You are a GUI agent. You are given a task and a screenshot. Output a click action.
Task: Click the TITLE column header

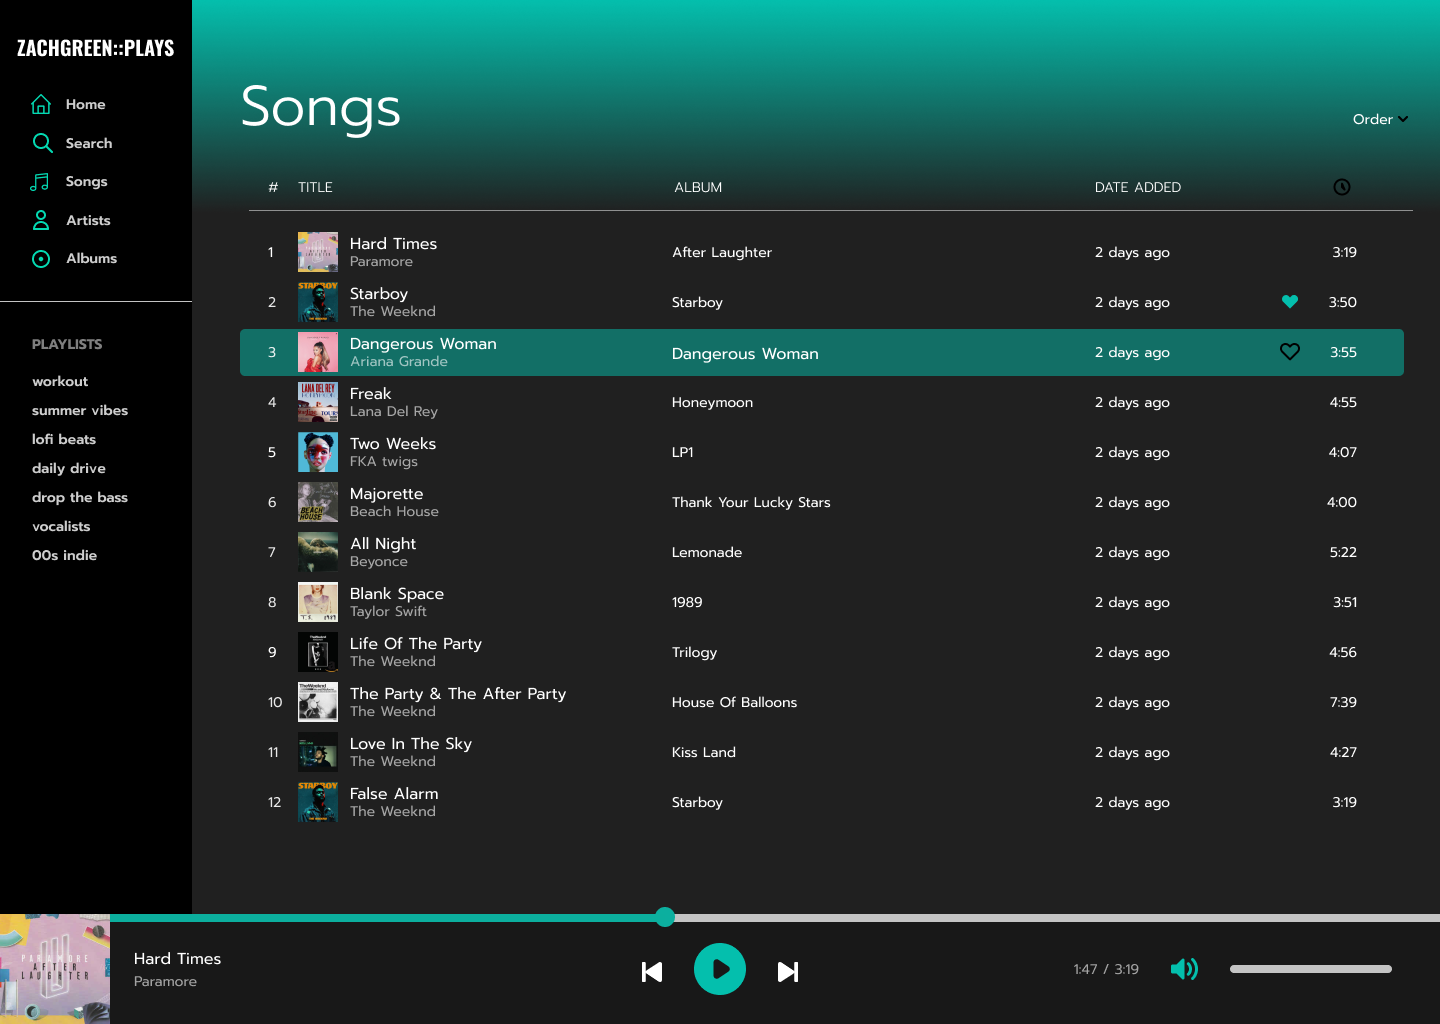tap(315, 187)
